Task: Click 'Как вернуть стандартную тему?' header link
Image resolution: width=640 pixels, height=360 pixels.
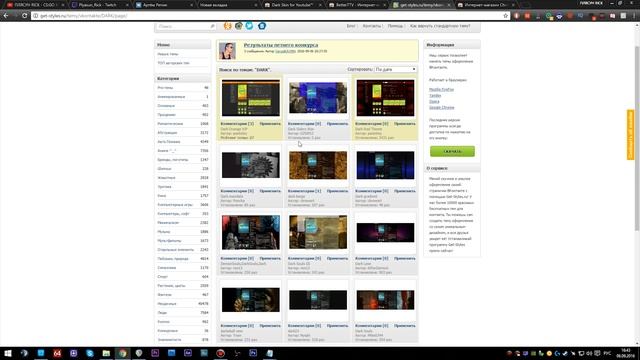Action: pyautogui.click(x=440, y=26)
